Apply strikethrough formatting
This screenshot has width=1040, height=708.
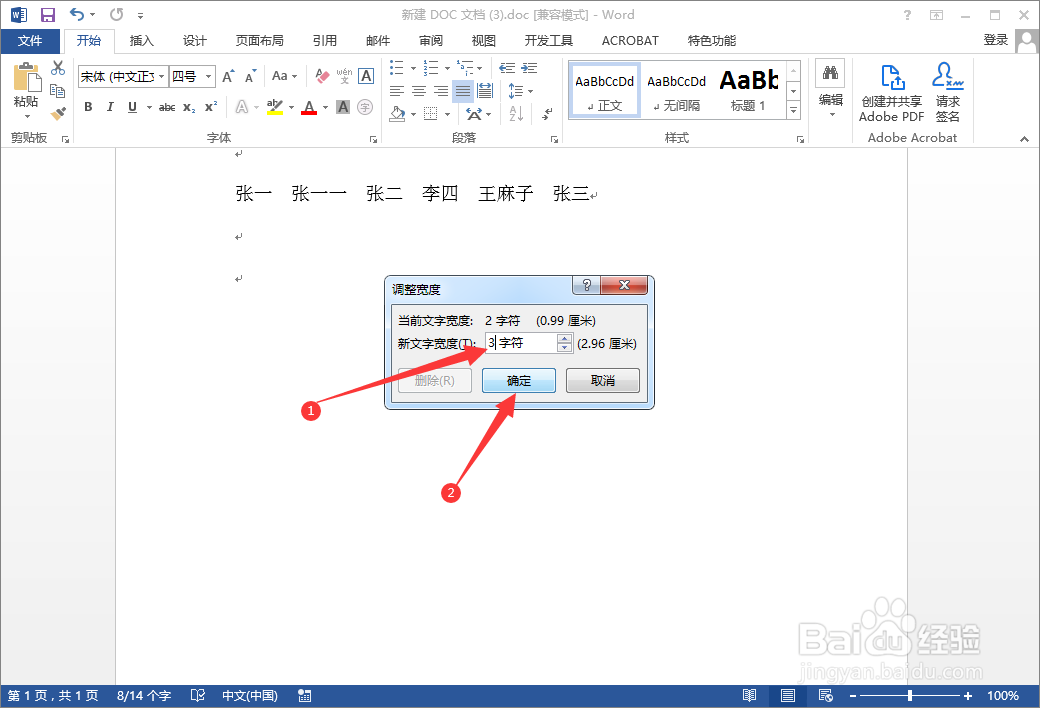pyautogui.click(x=166, y=107)
